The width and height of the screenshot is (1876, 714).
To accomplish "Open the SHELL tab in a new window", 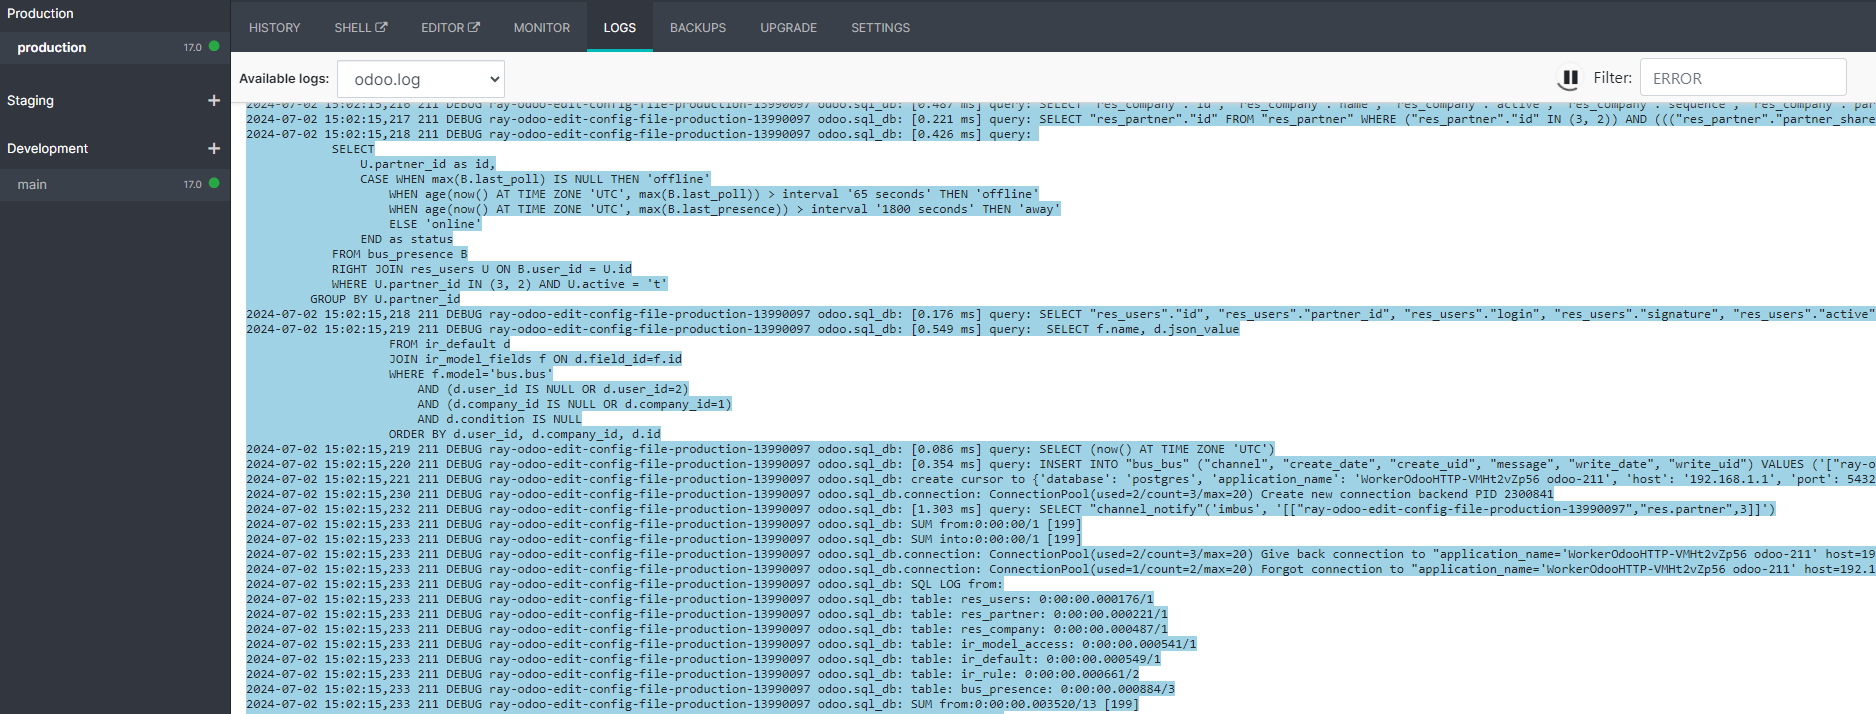I will coord(361,27).
